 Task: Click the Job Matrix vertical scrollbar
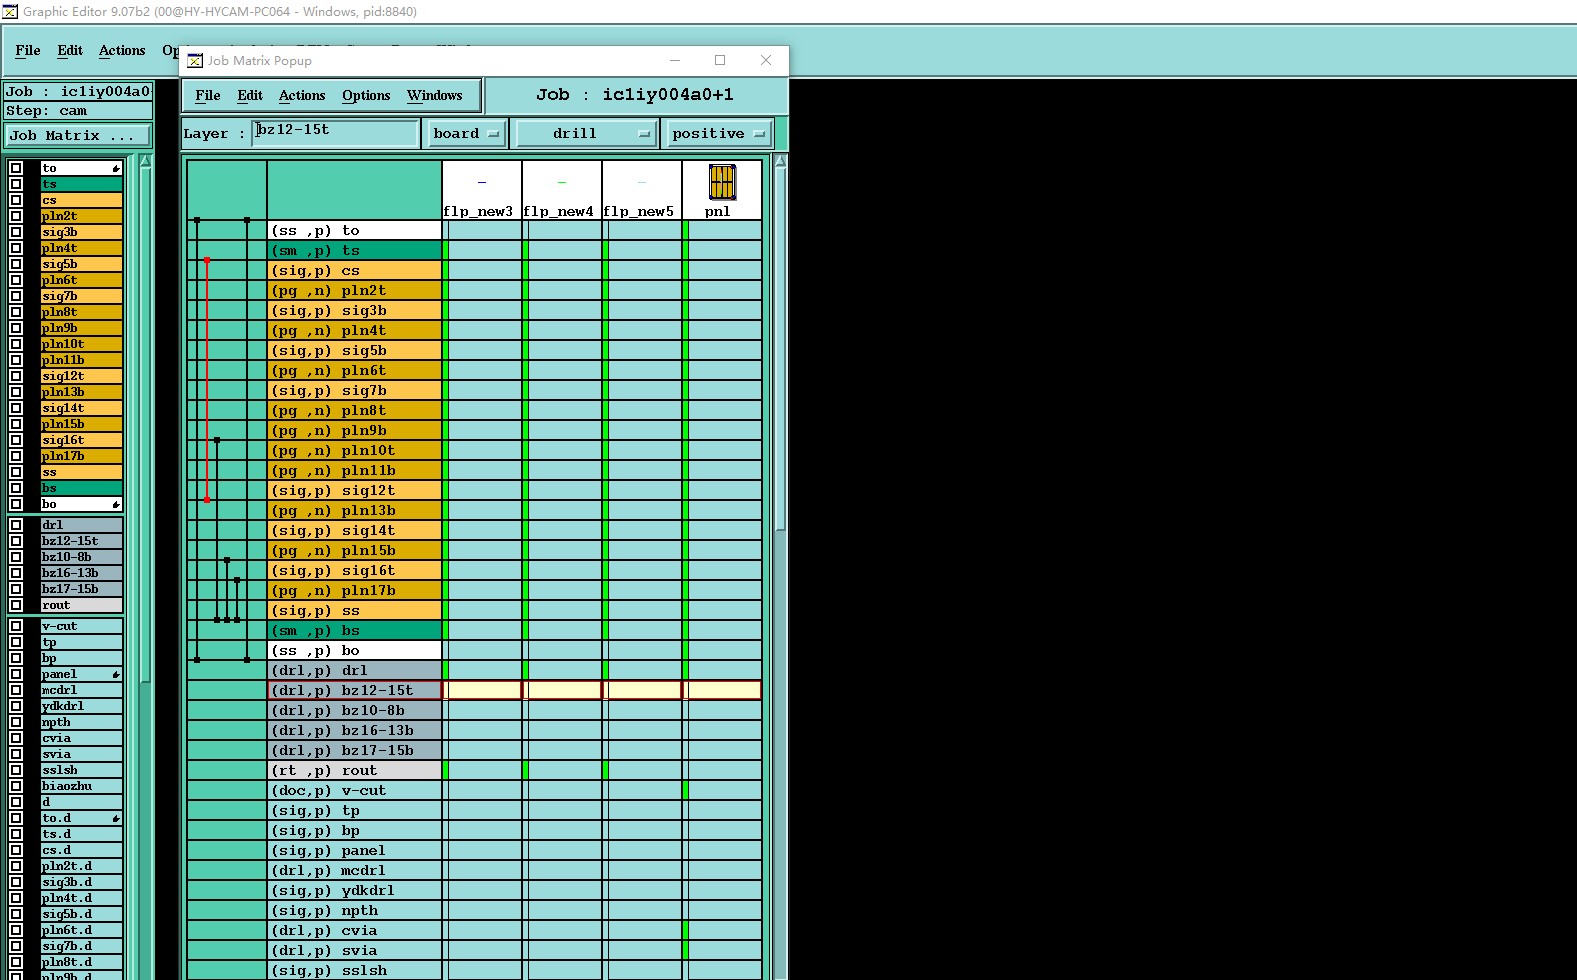[x=781, y=350]
